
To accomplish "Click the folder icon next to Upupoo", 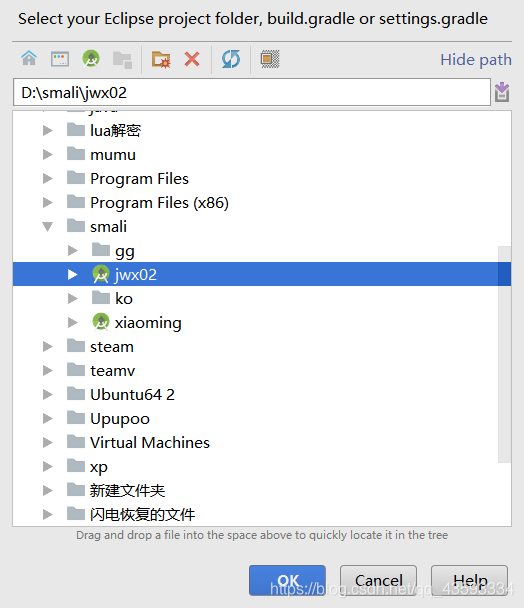I will click(76, 418).
